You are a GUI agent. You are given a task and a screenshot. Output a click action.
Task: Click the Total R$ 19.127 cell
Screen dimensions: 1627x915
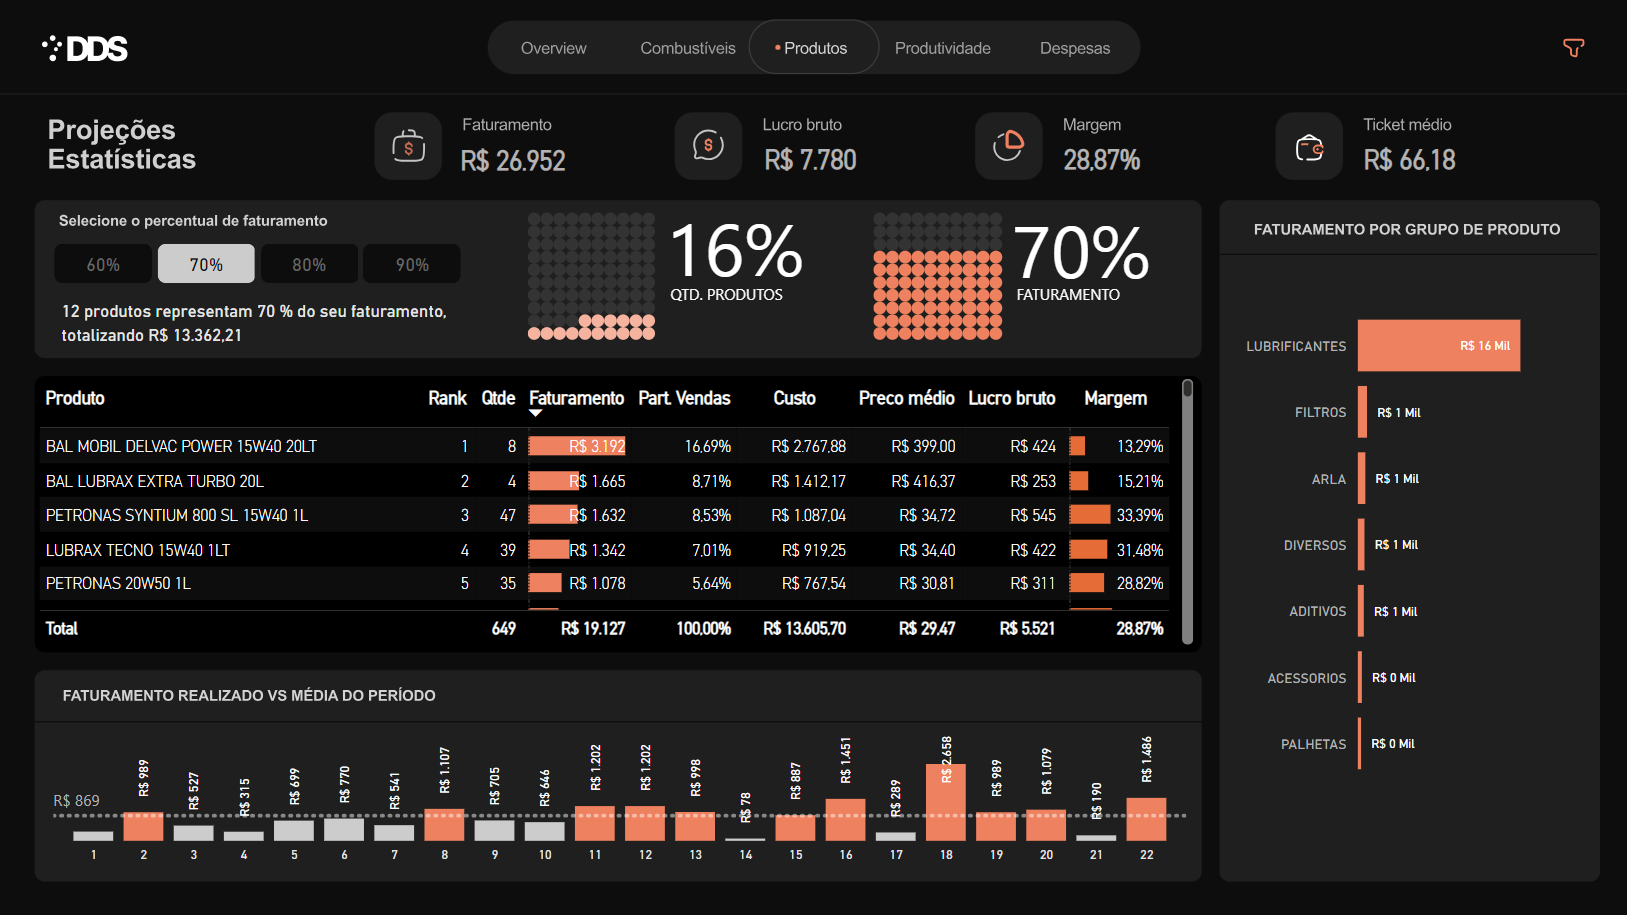point(593,628)
